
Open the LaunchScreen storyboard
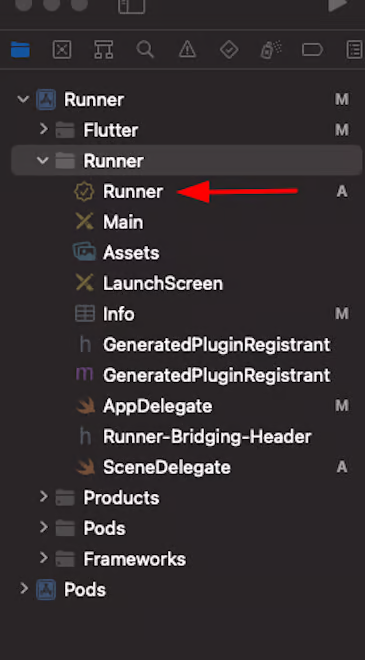[x=163, y=283]
